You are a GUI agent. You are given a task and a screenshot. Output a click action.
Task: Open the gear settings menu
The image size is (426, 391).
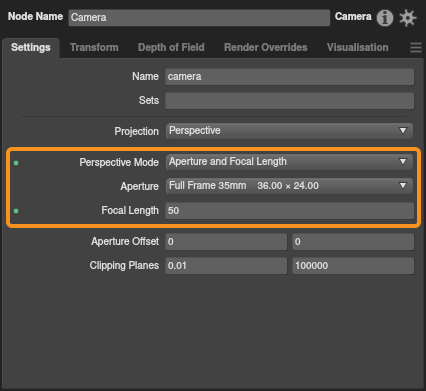(x=408, y=18)
